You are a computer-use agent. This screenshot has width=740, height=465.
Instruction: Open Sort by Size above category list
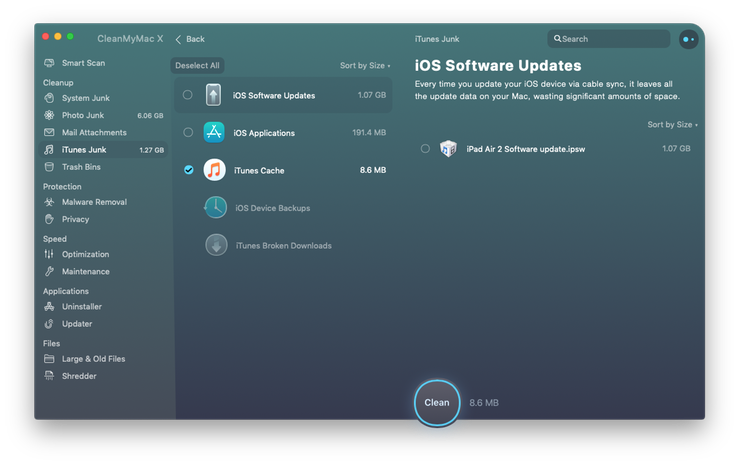(365, 66)
